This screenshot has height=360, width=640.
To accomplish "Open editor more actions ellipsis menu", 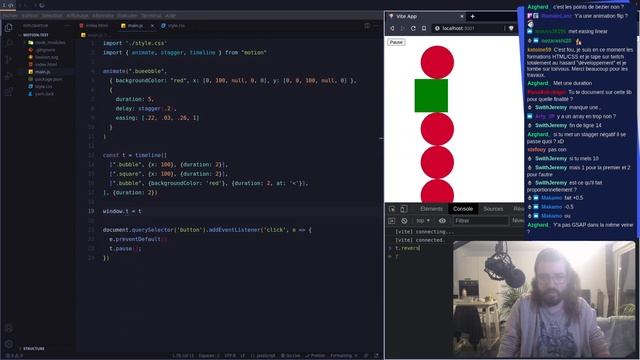I will (376, 26).
